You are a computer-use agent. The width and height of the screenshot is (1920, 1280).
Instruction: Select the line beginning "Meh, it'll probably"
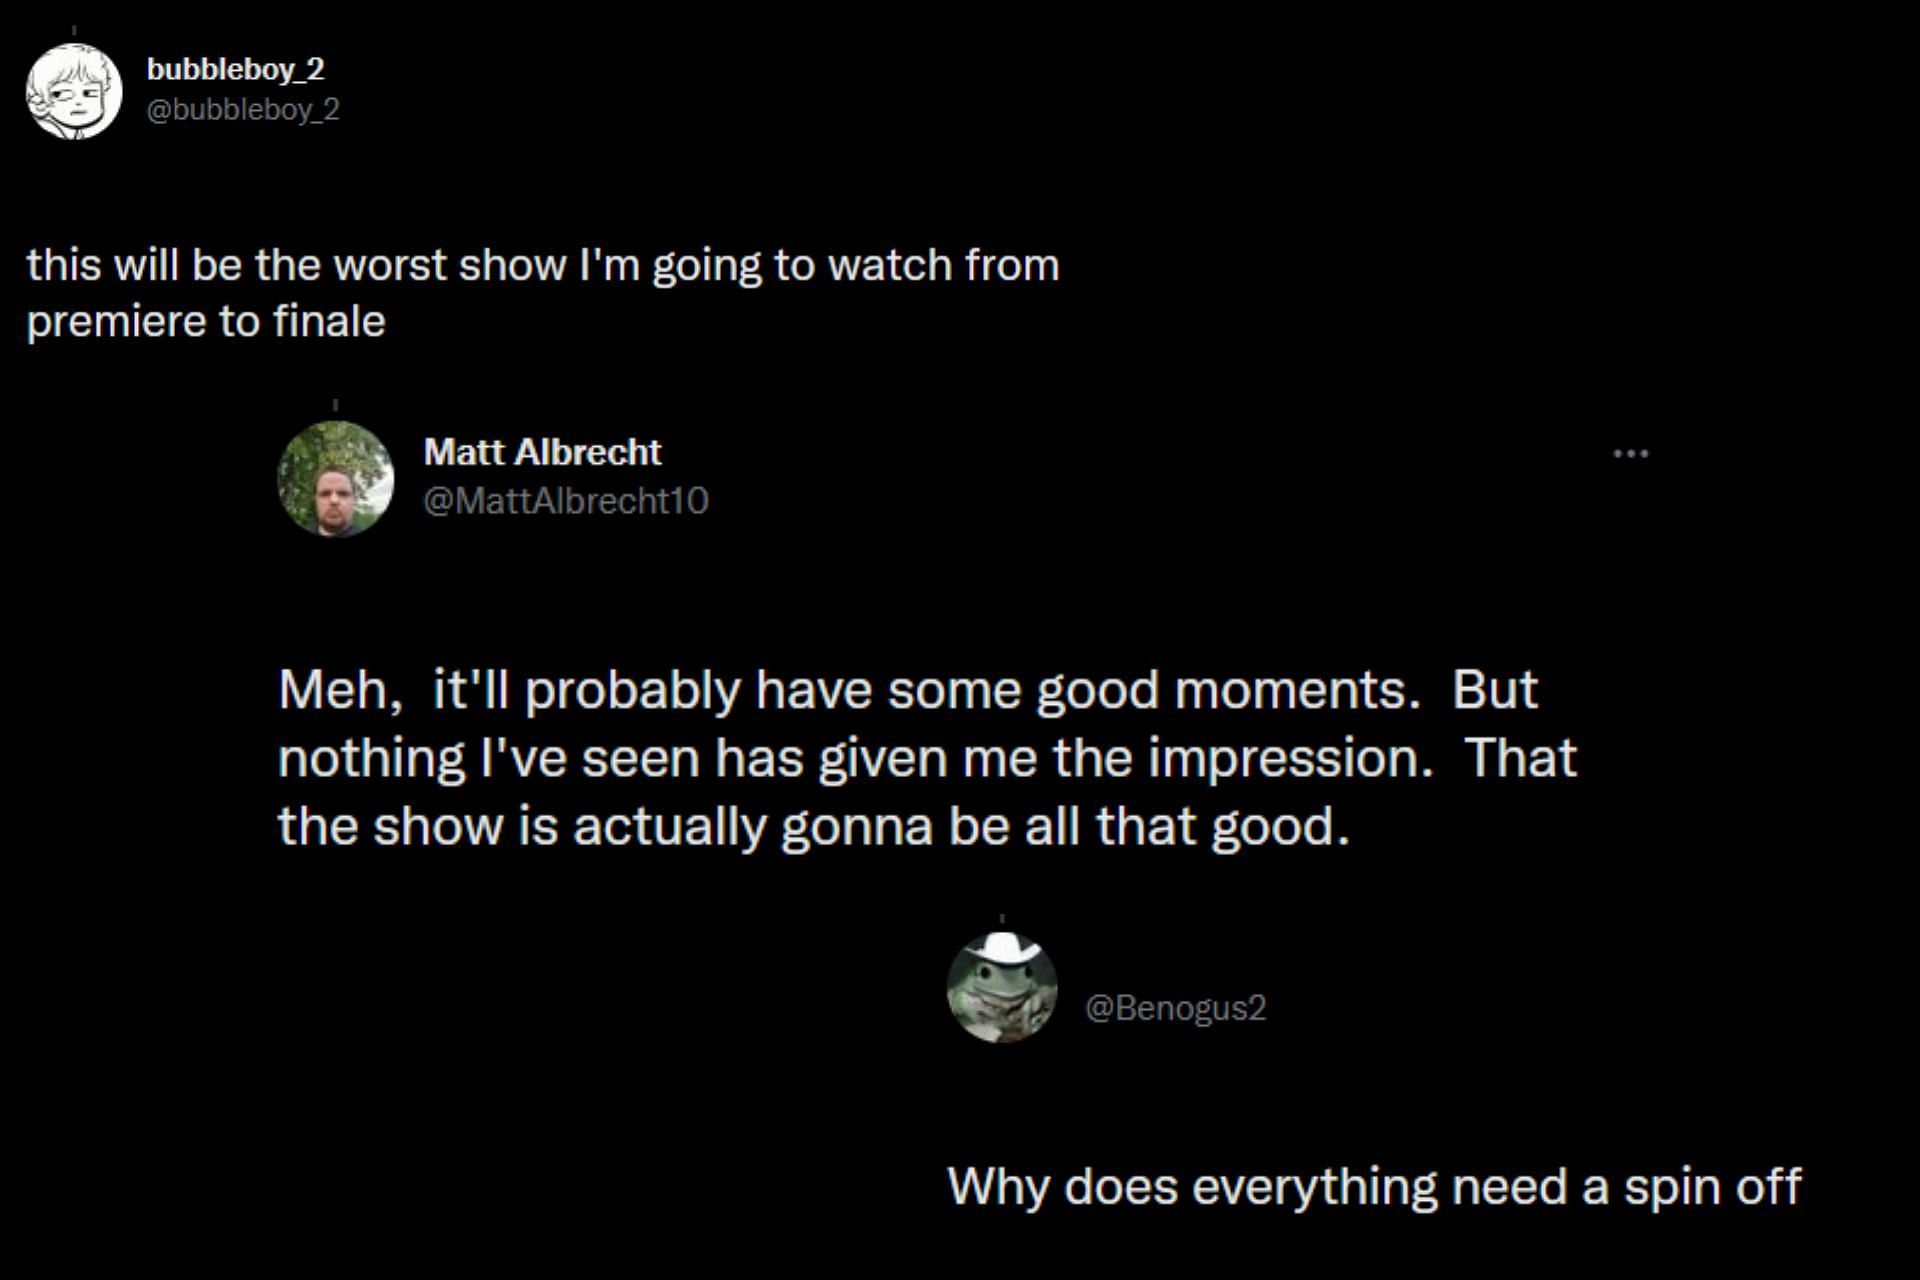tap(907, 690)
